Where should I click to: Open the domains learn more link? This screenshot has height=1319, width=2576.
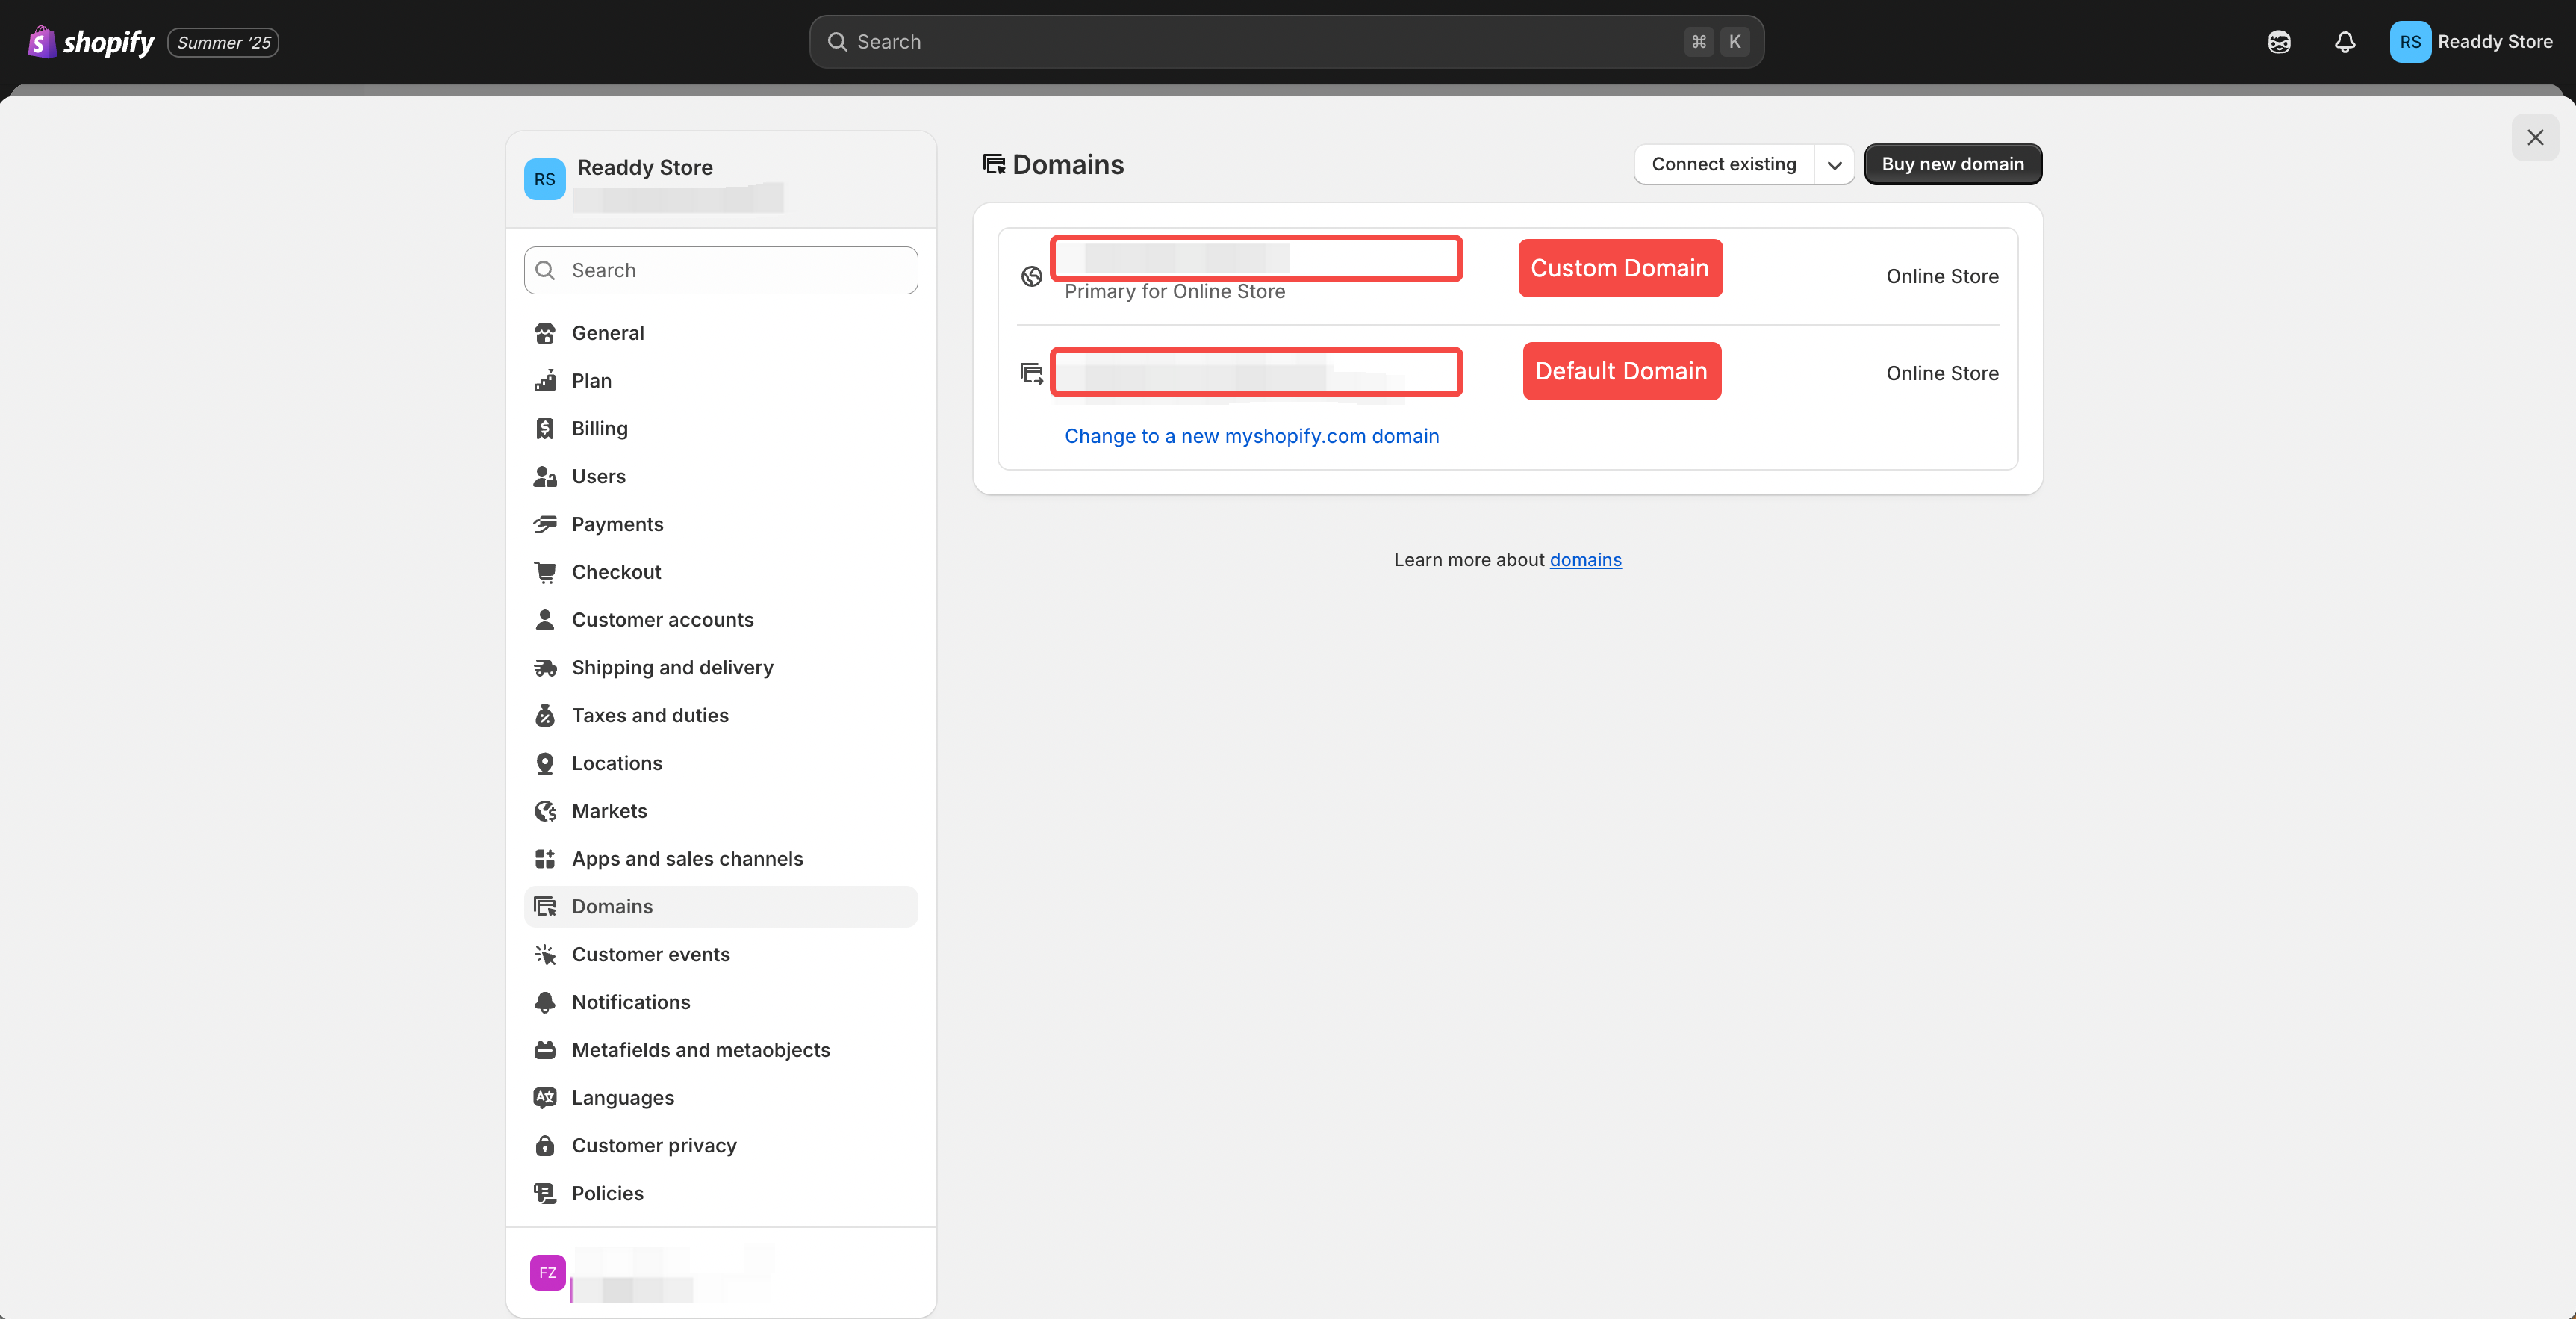tap(1585, 560)
